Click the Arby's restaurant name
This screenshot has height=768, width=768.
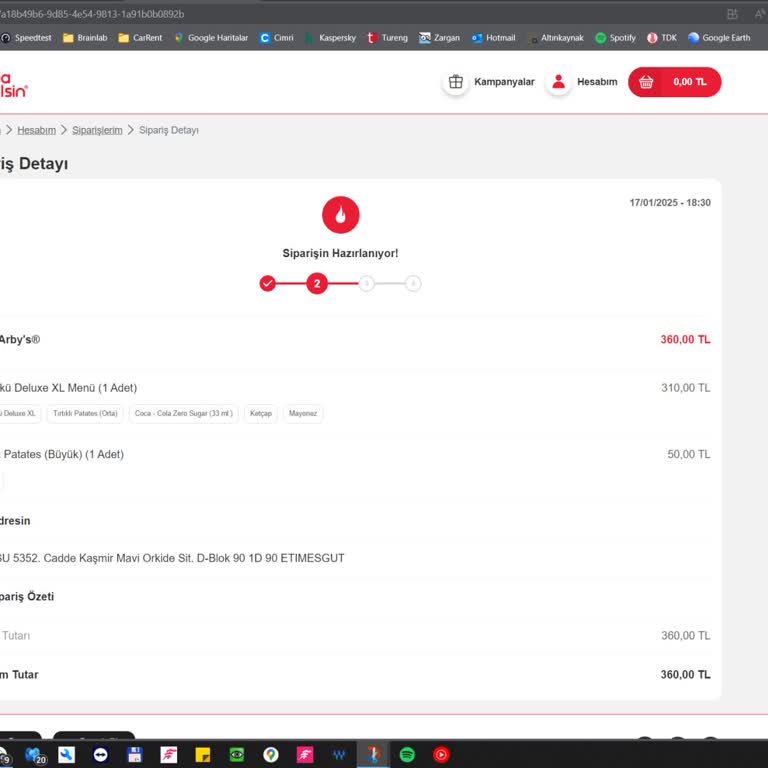(20, 339)
